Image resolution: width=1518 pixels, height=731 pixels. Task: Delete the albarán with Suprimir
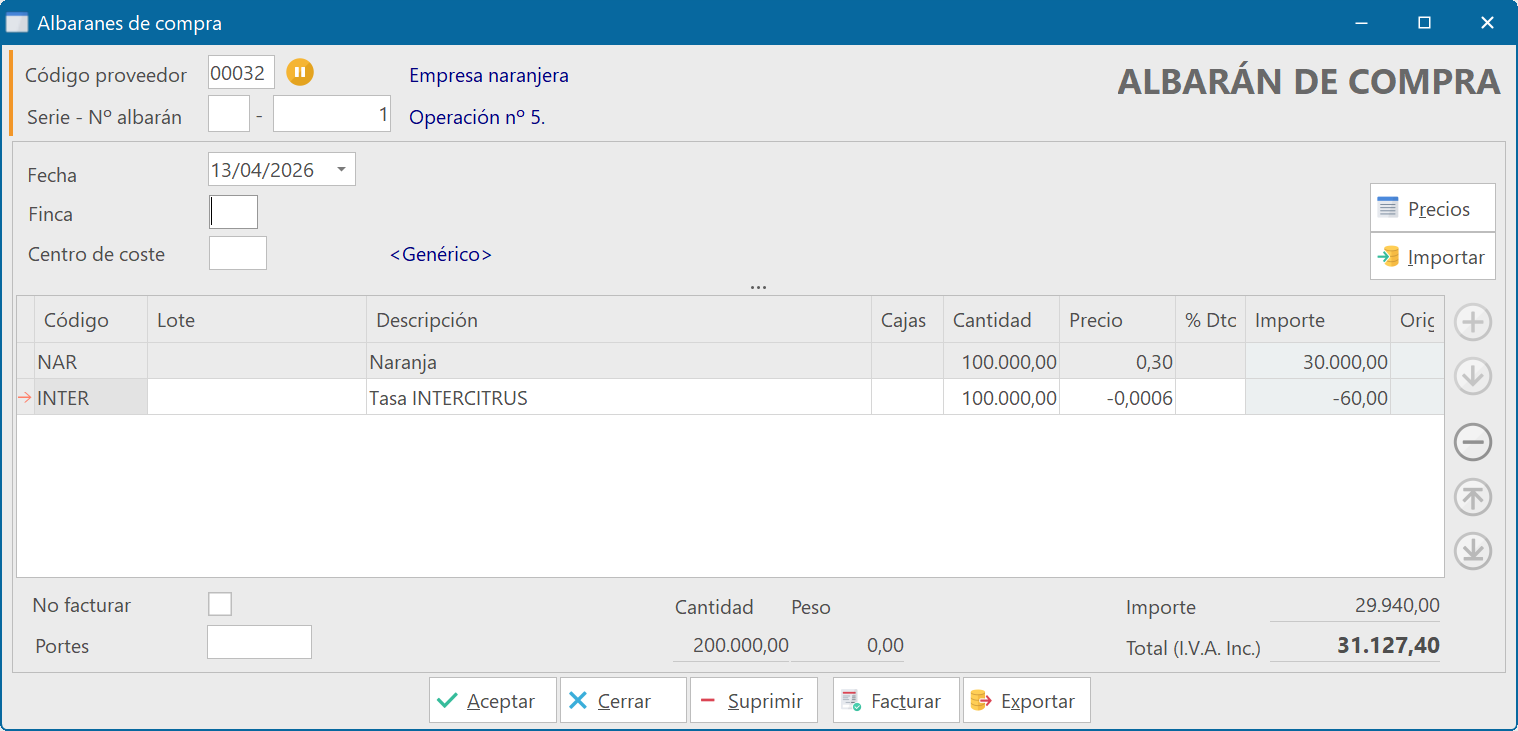[753, 701]
